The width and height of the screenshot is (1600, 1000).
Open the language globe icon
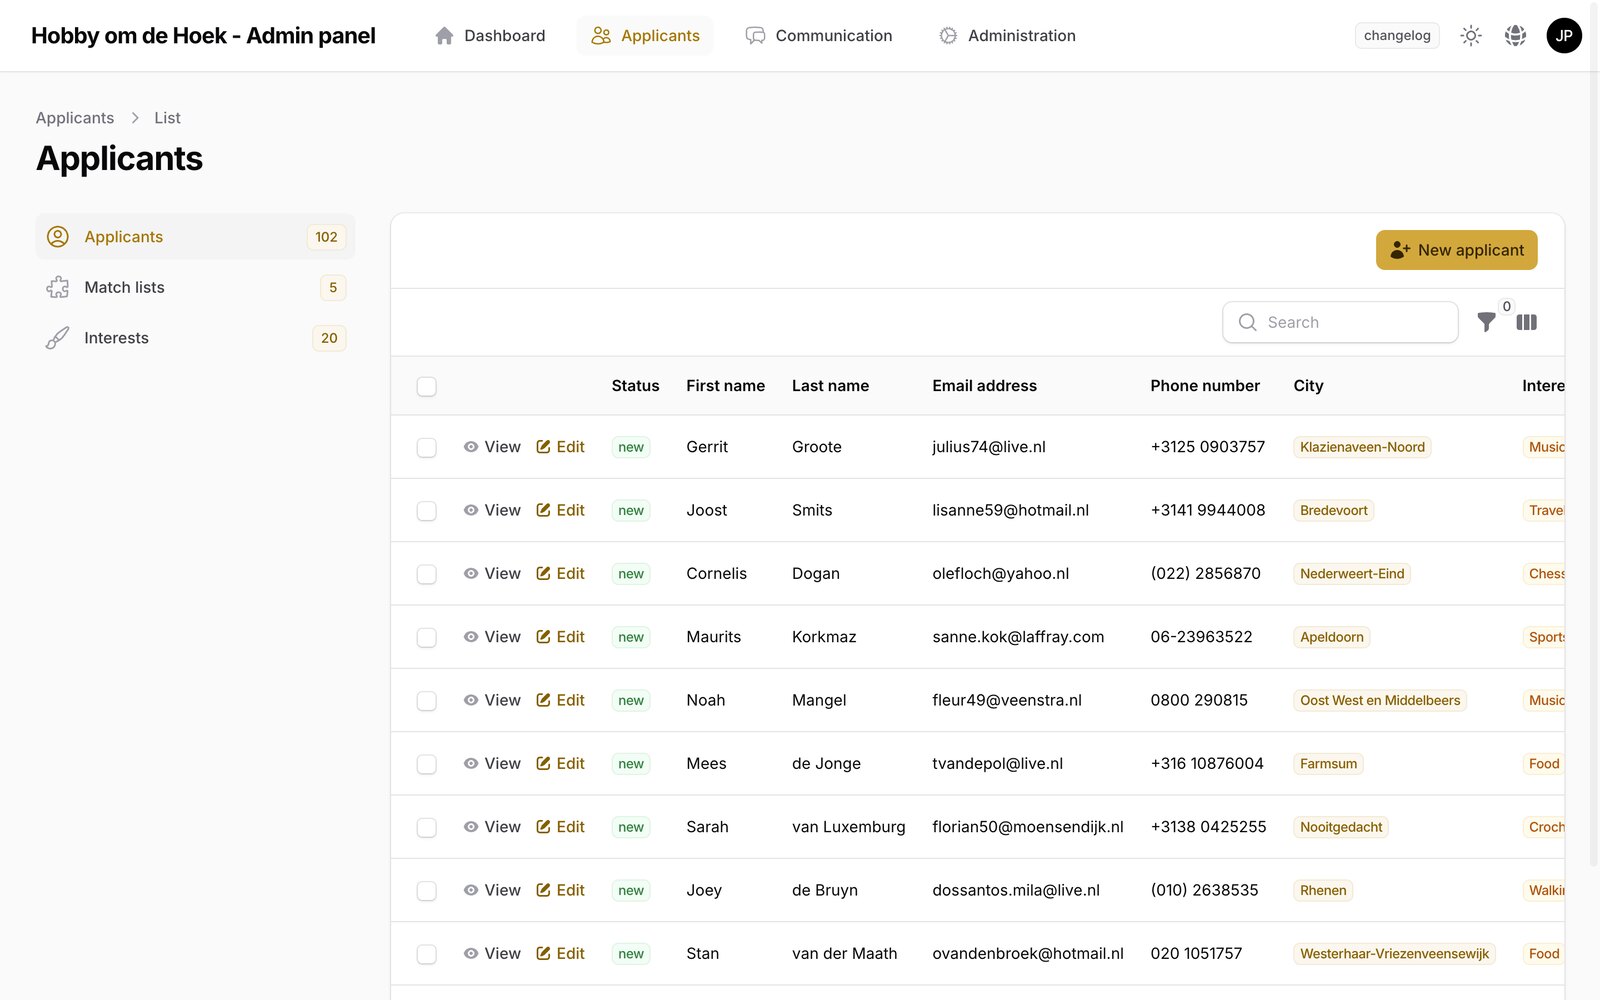click(x=1515, y=36)
